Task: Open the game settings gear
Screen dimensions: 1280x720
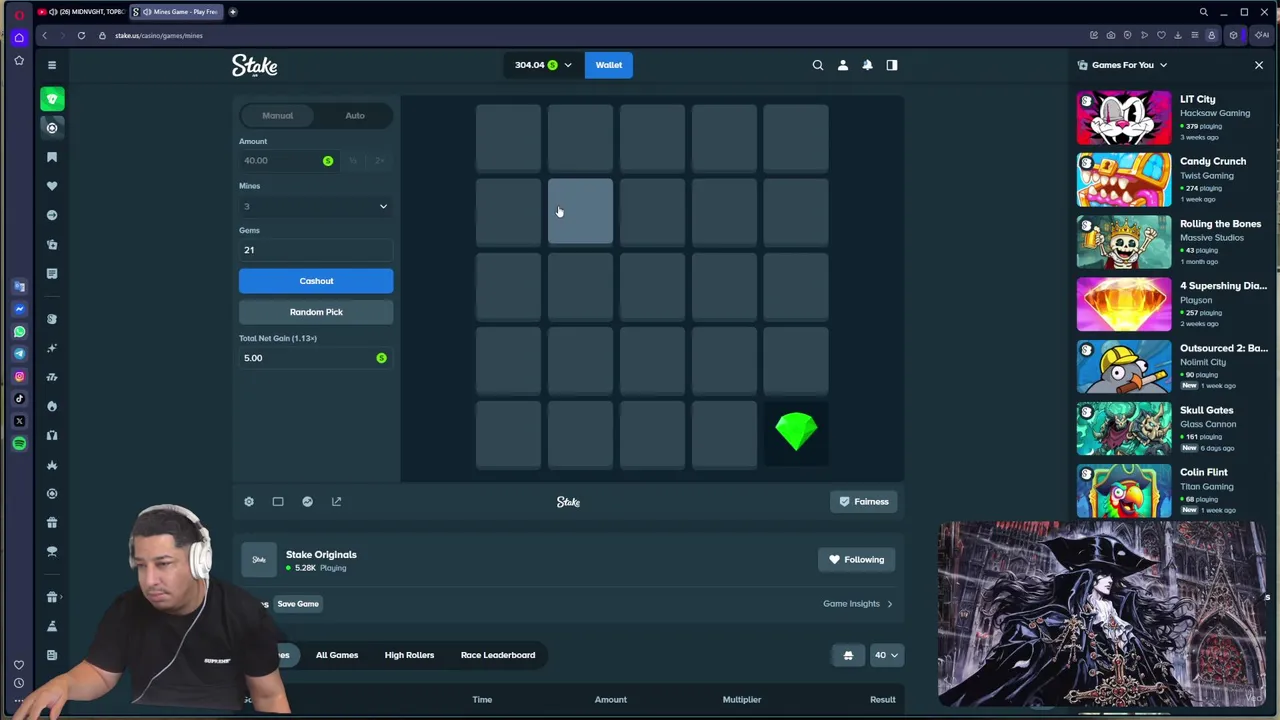Action: click(x=249, y=502)
